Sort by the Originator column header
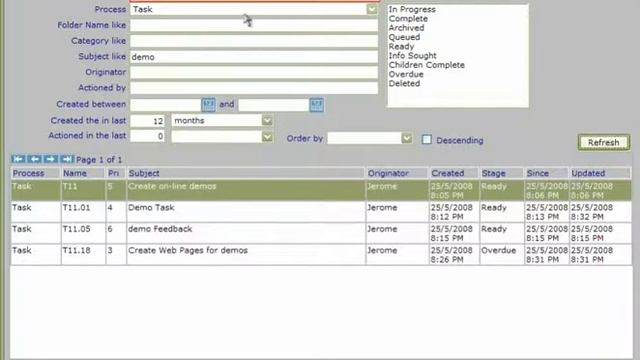This screenshot has width=640, height=360. pyautogui.click(x=397, y=173)
